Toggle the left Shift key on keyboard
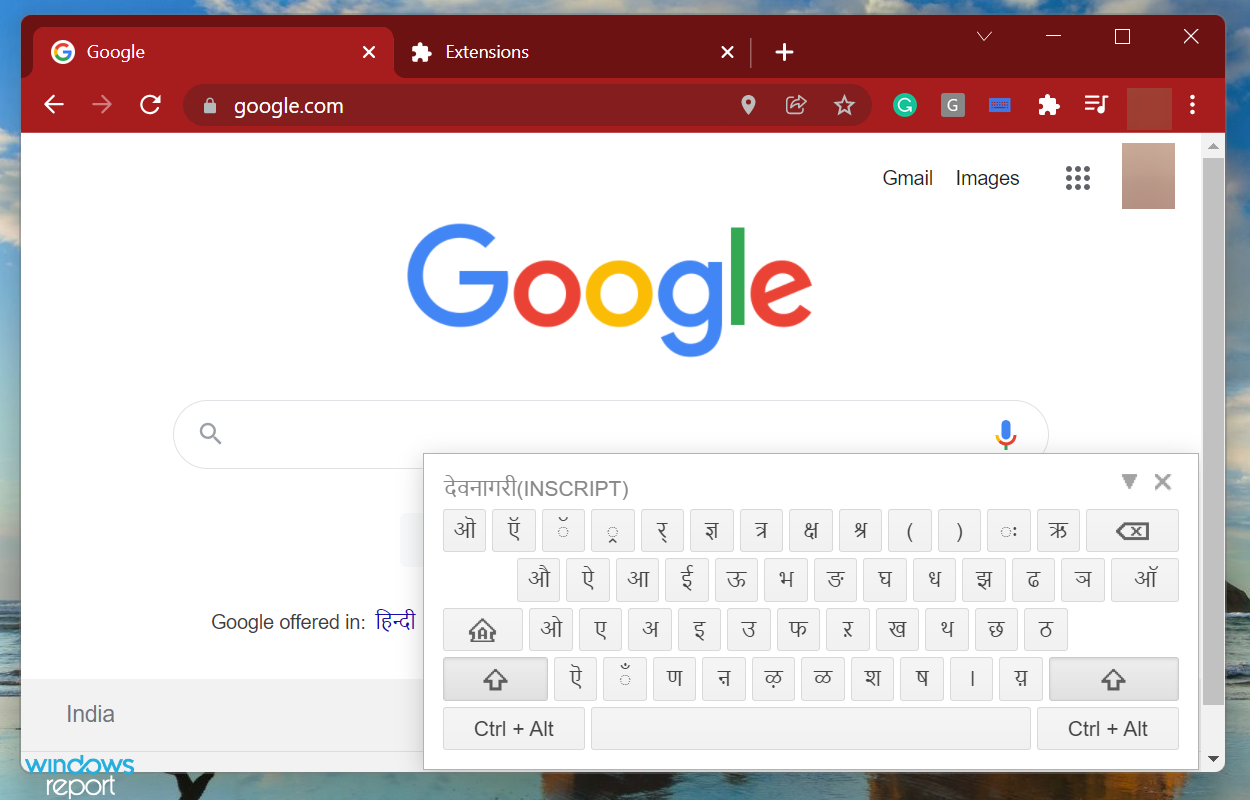The image size is (1250, 800). coord(495,679)
